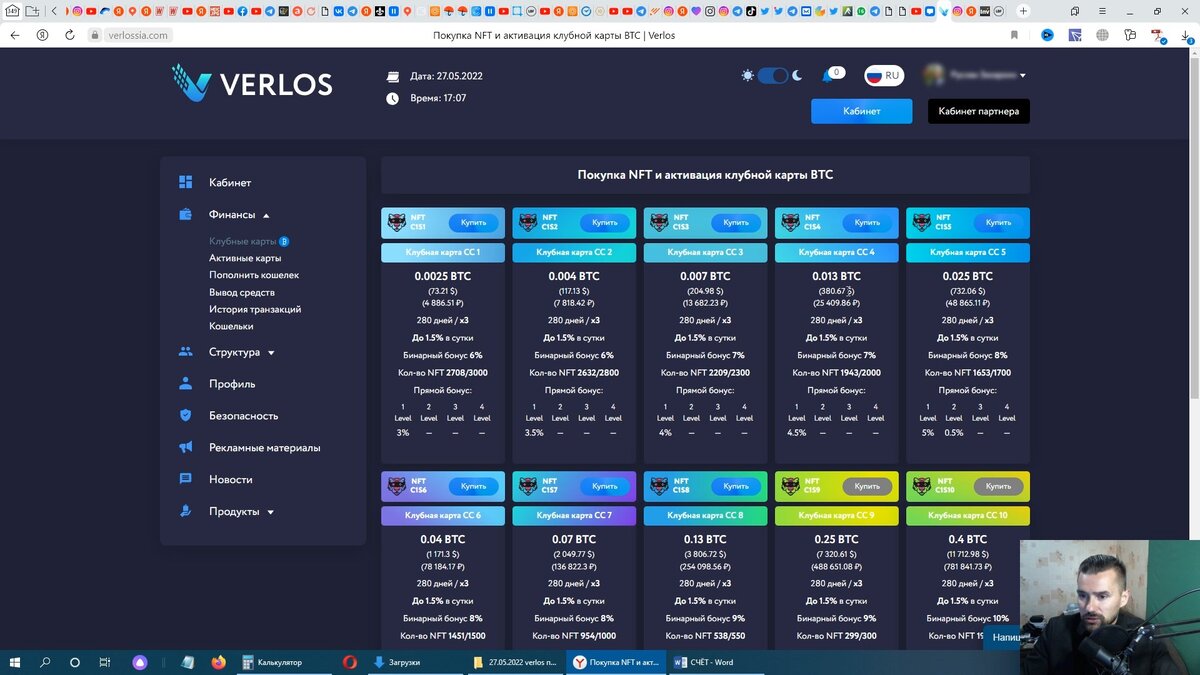The image size is (1200, 675).
Task: Open Активные карты submenu link
Action: pos(245,258)
